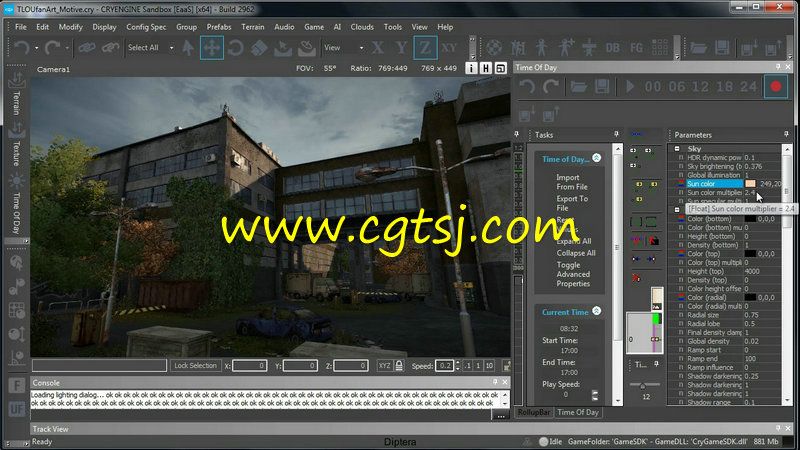This screenshot has width=800, height=450.
Task: Toggle viewport info display button
Action: pyautogui.click(x=471, y=68)
